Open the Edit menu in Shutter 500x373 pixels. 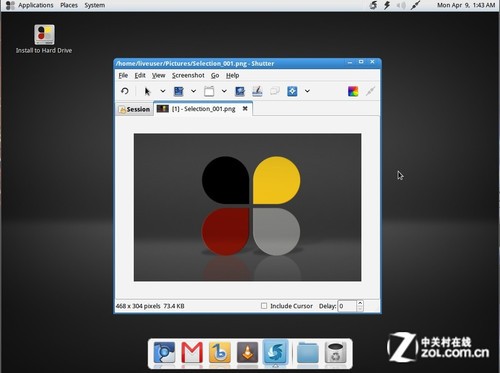140,75
